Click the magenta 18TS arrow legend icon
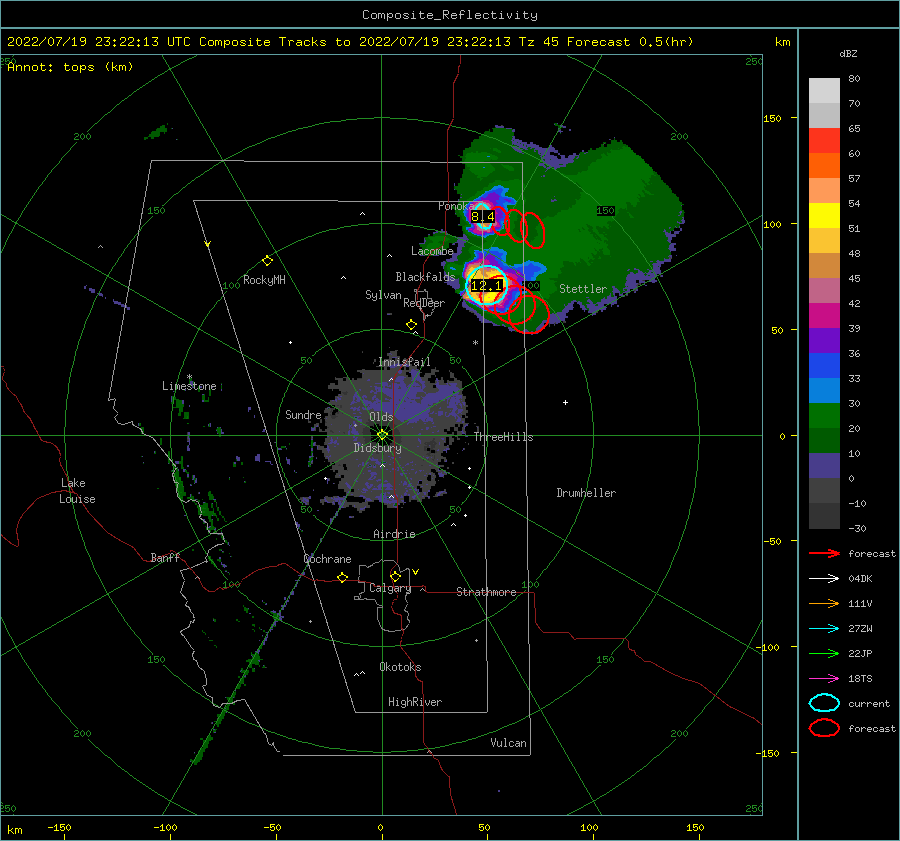This screenshot has width=900, height=841. (824, 679)
